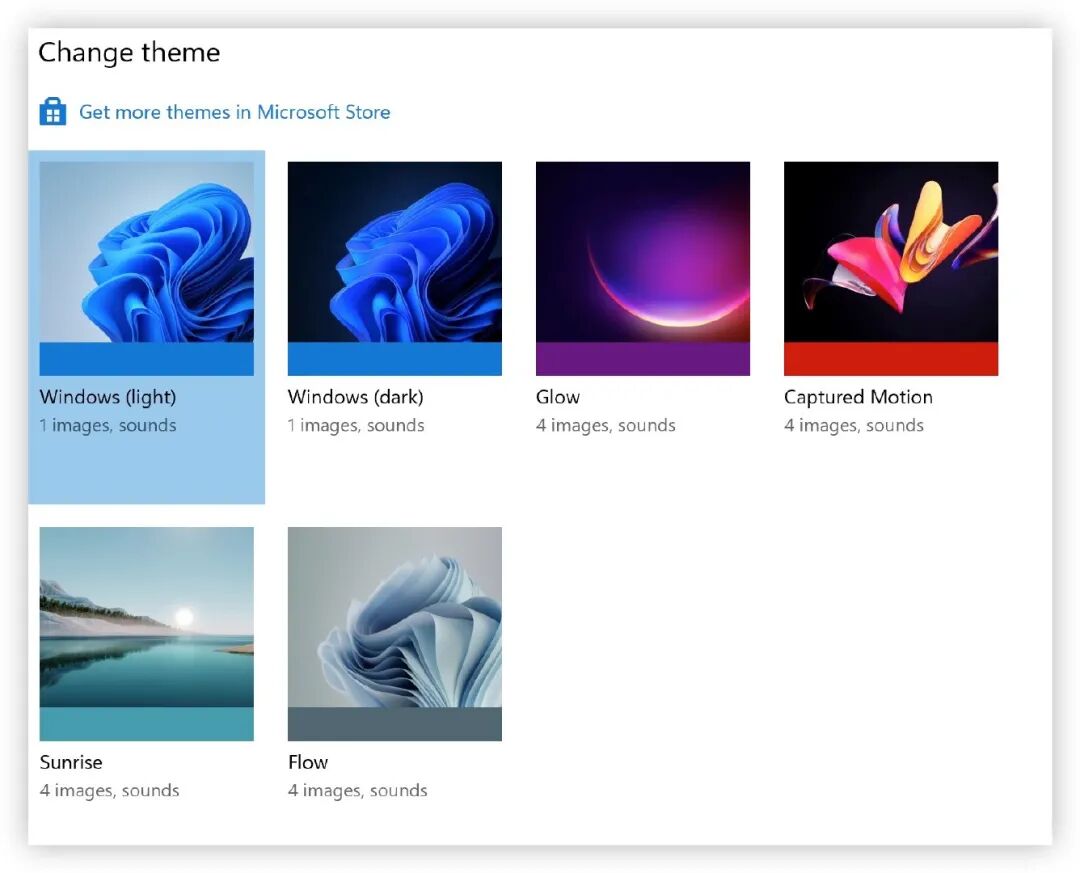Click the "Flow" label text
Image resolution: width=1080 pixels, height=873 pixels.
coord(307,762)
